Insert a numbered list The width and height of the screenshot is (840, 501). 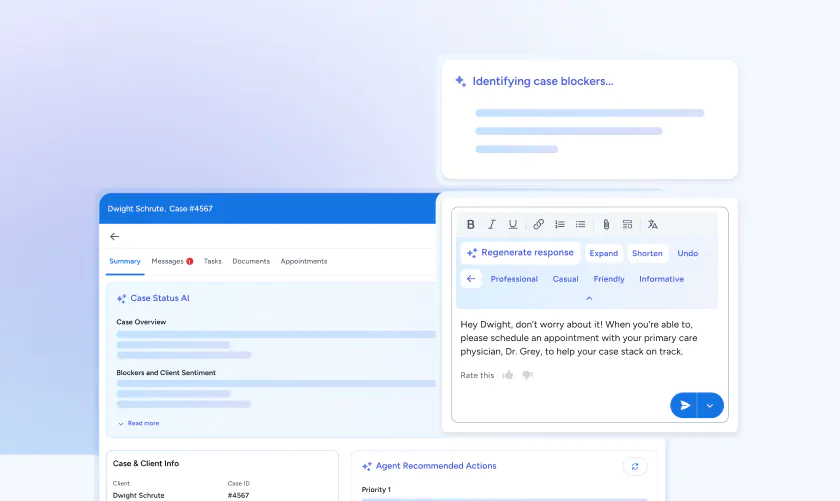point(560,225)
